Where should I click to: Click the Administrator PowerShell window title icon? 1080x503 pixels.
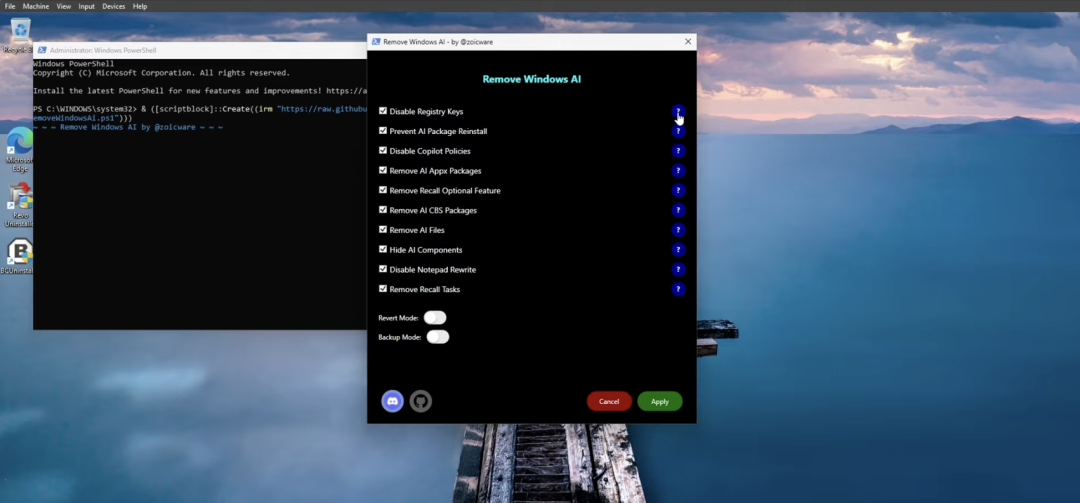tap(42, 50)
